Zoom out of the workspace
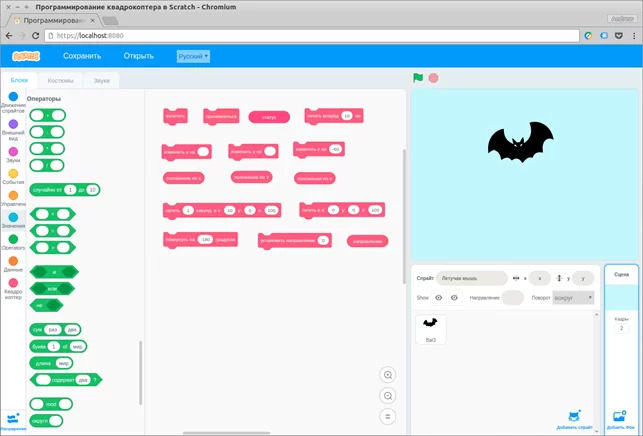 [388, 395]
